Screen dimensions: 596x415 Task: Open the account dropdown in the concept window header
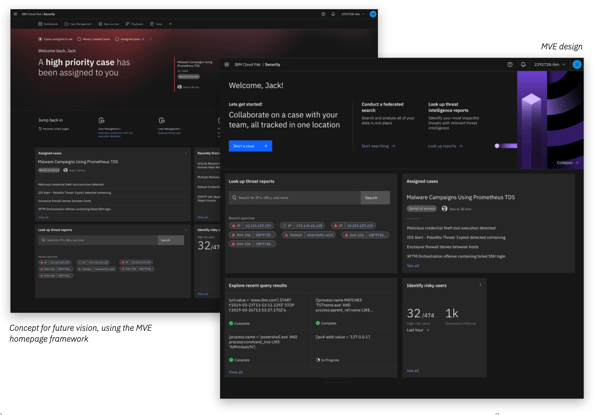coord(353,14)
